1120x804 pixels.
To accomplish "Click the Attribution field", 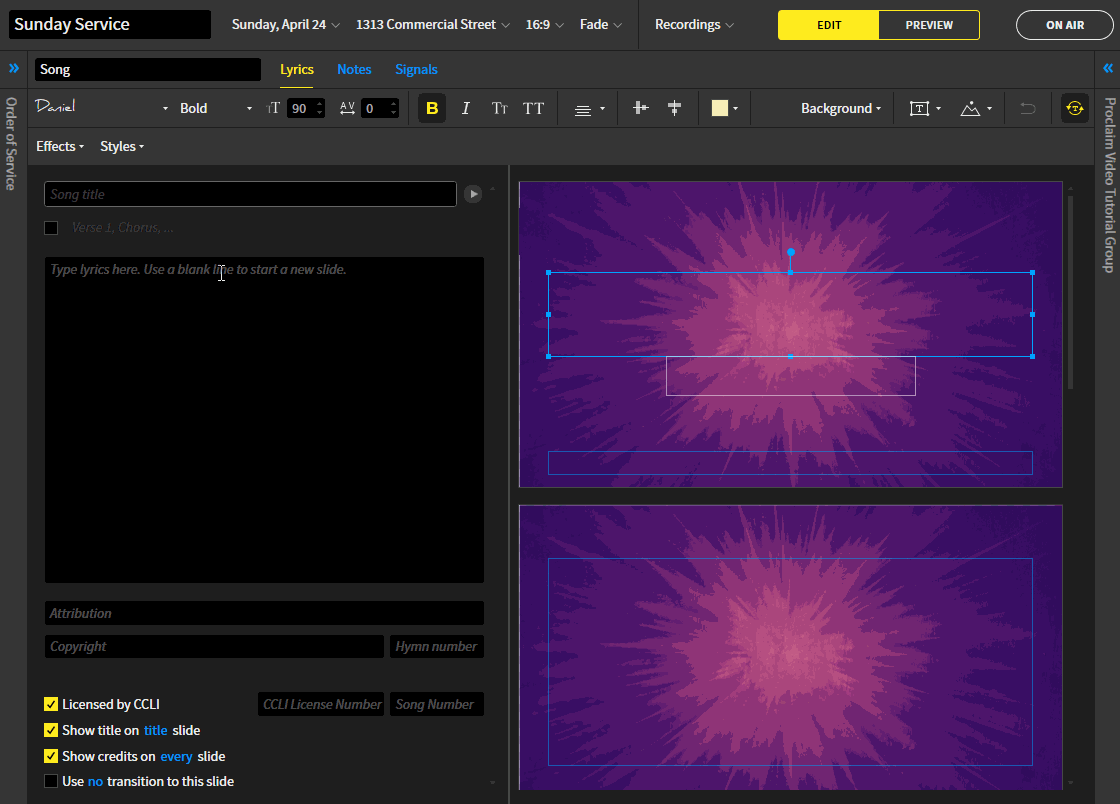I will tap(264, 613).
